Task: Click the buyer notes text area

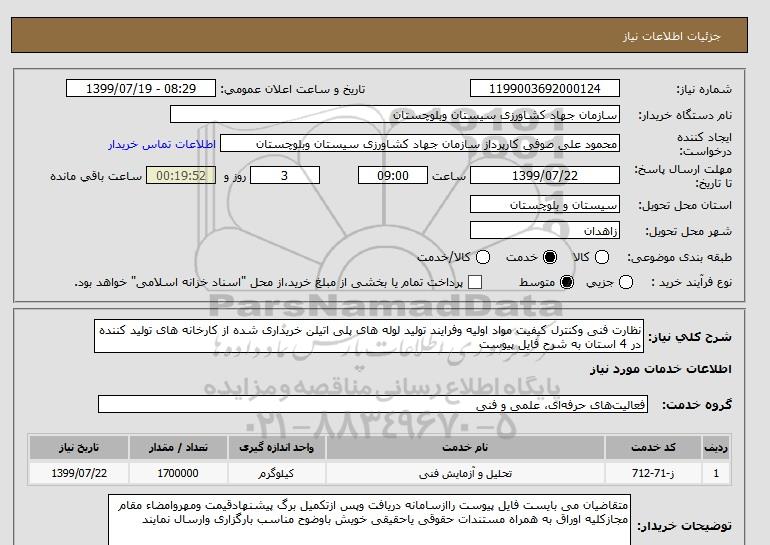Action: [369, 519]
